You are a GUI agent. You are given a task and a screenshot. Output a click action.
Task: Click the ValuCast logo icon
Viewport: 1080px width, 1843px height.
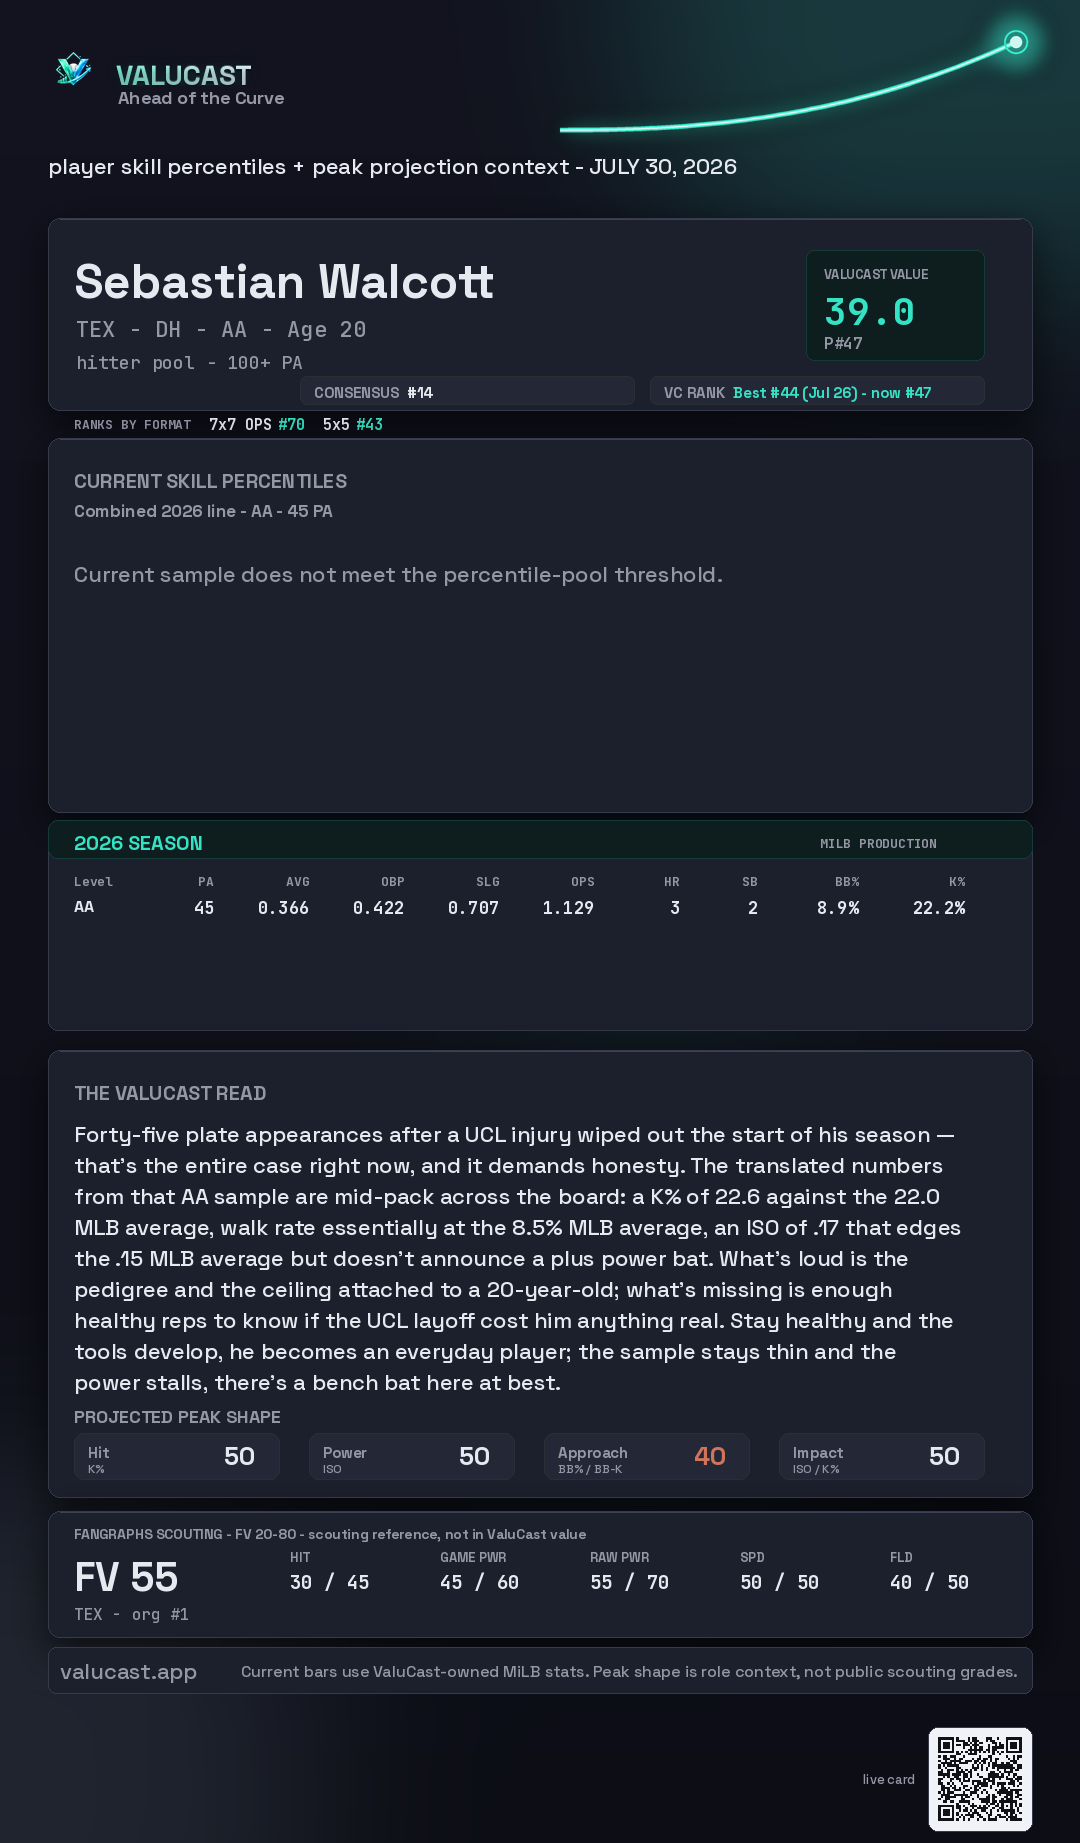(73, 70)
